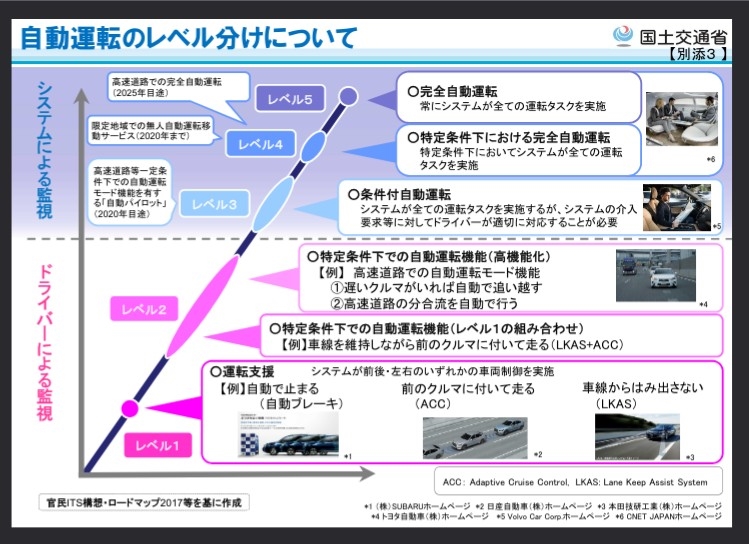Open the LKAS lane keeping photo

[637, 437]
